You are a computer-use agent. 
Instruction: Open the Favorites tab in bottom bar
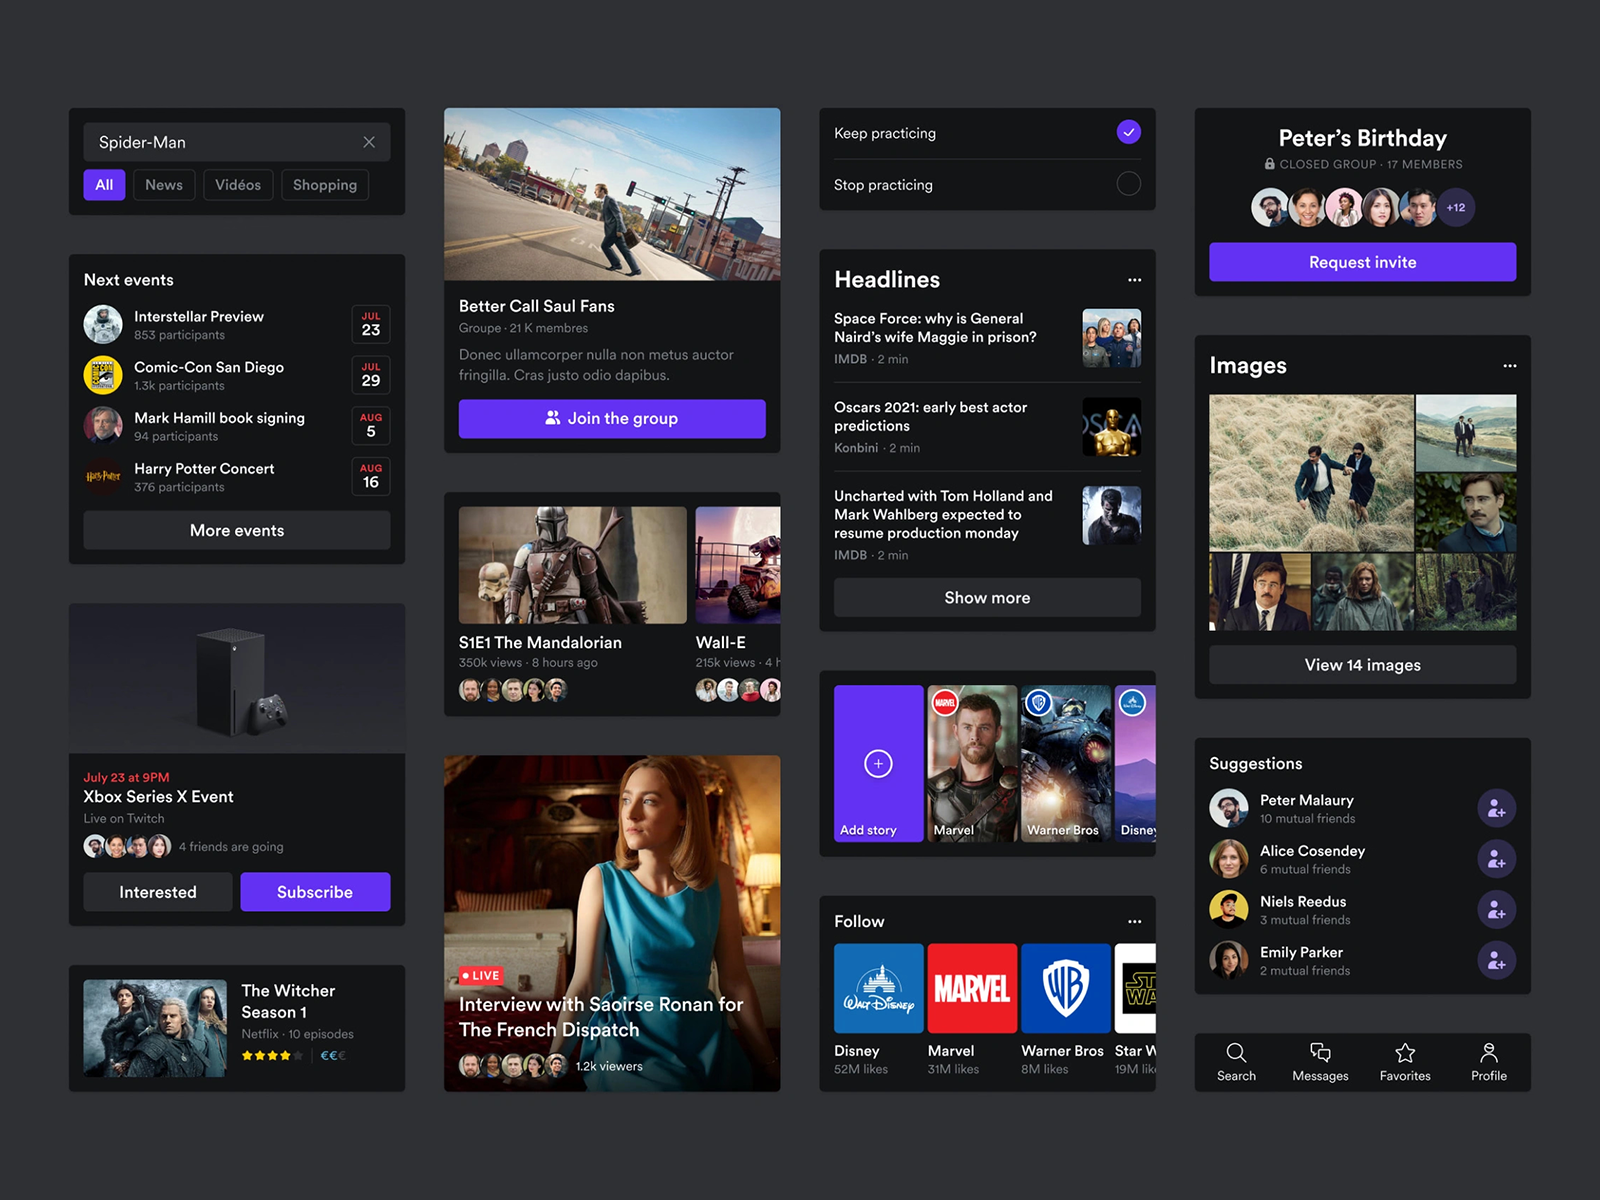[1405, 1062]
